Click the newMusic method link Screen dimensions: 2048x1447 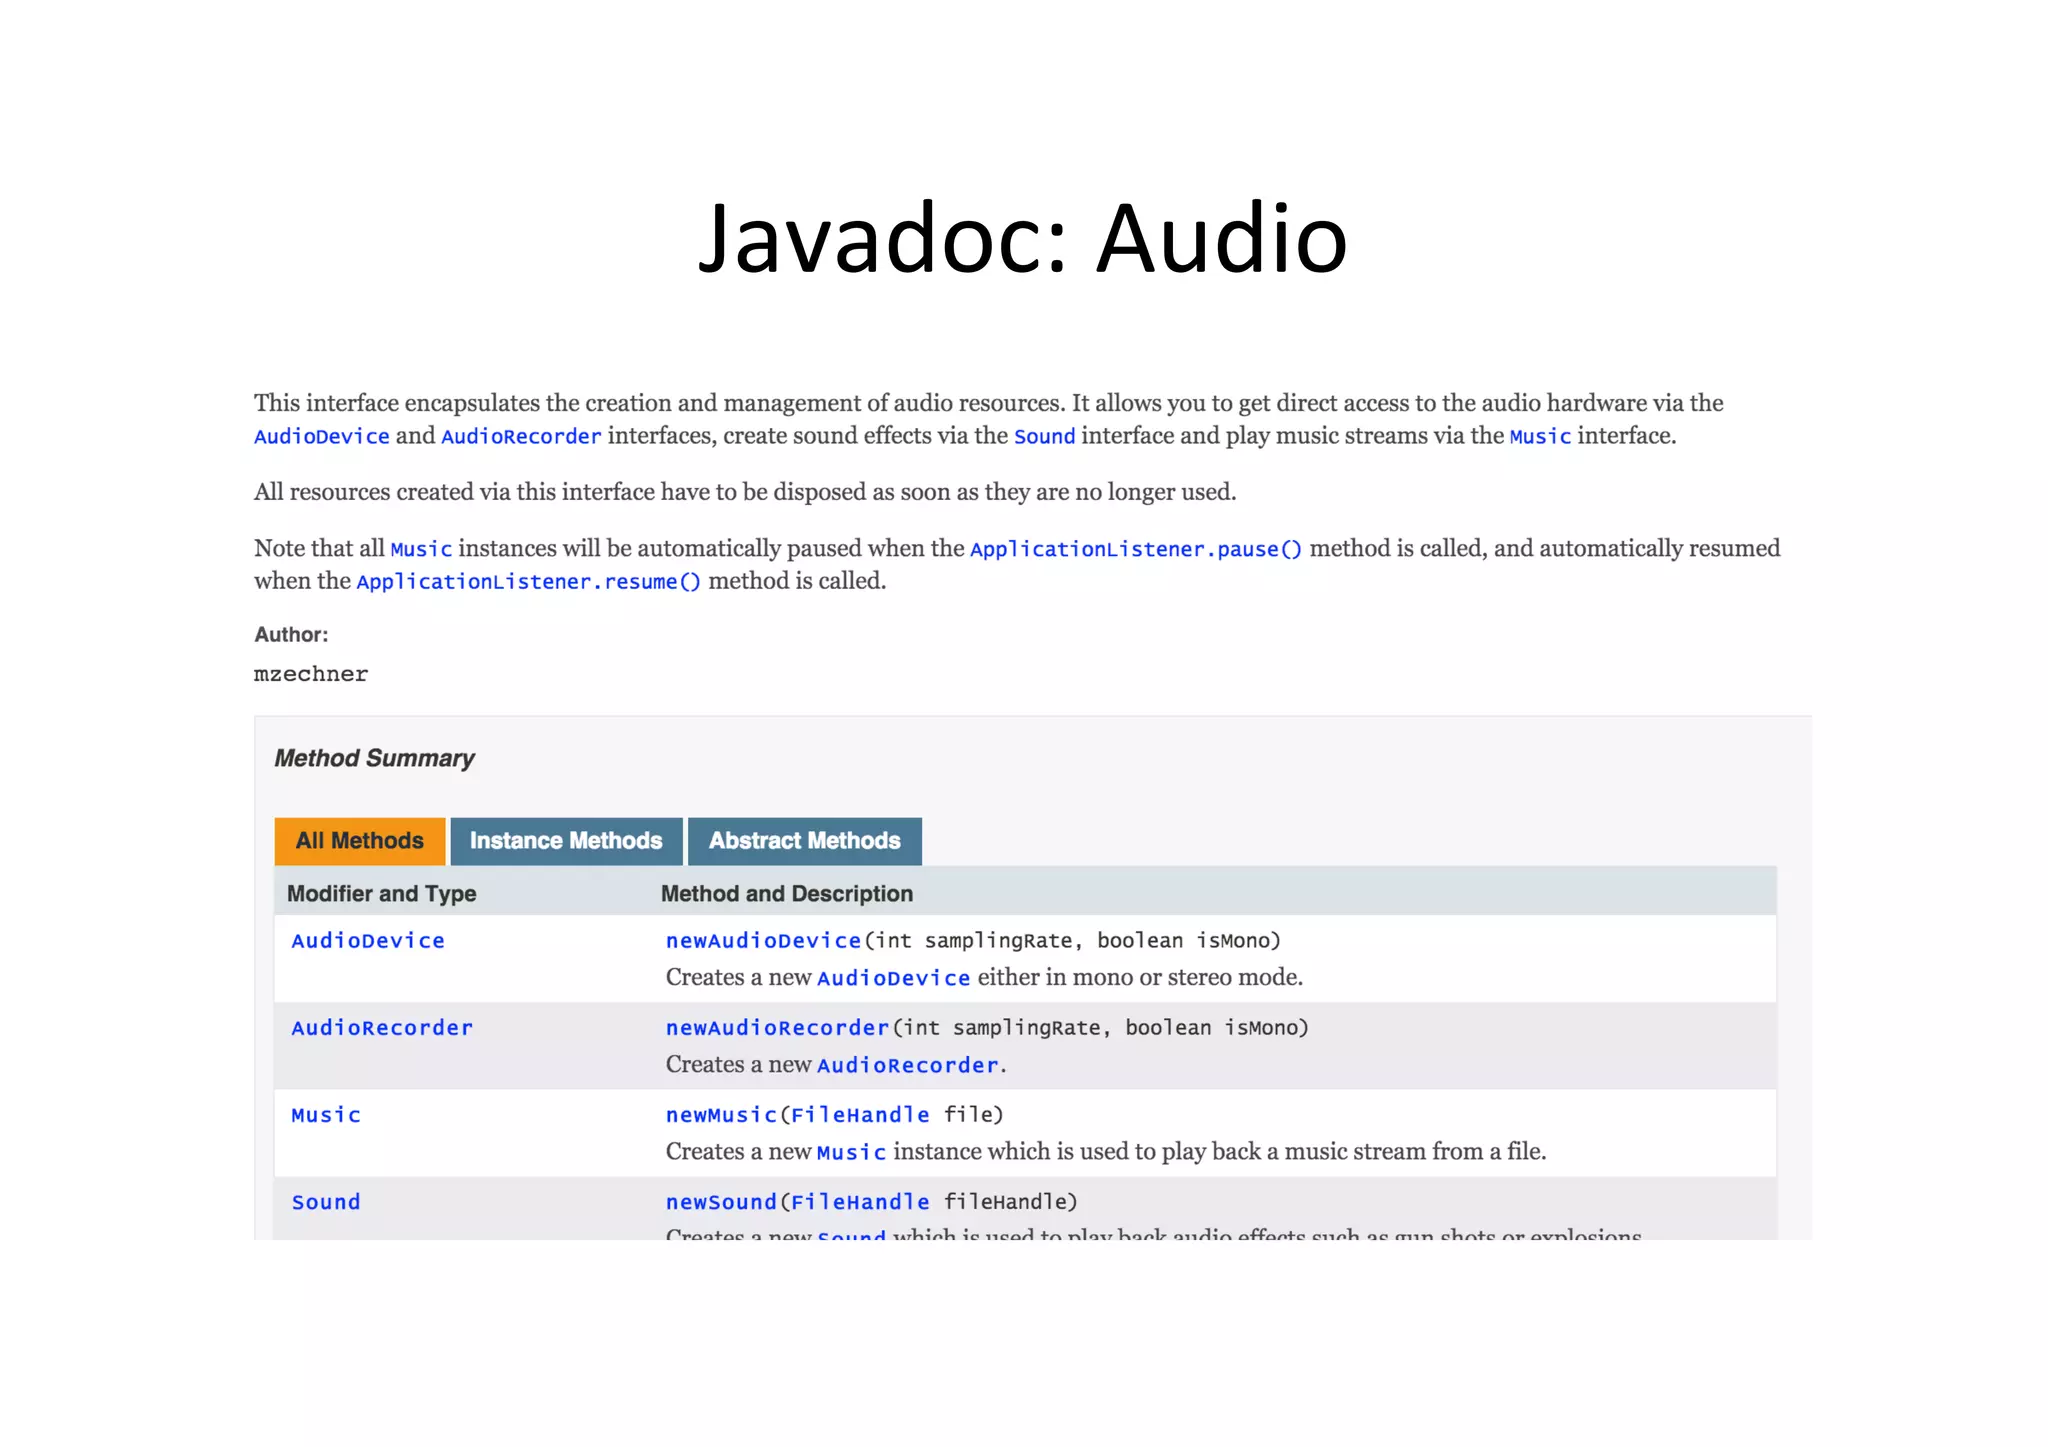(721, 1115)
